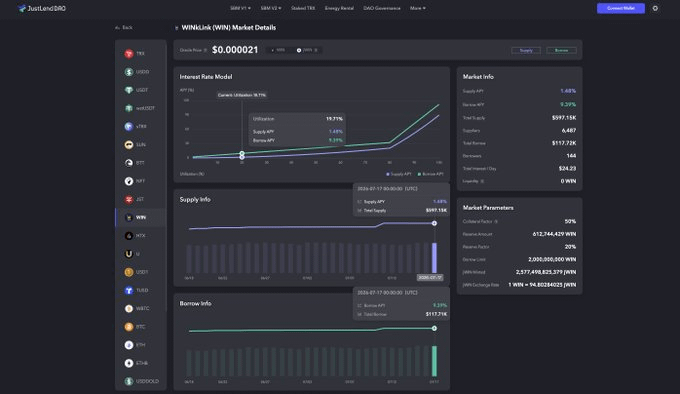Image resolution: width=680 pixels, height=394 pixels.
Task: Select the TRX market icon
Action: [x=129, y=54]
